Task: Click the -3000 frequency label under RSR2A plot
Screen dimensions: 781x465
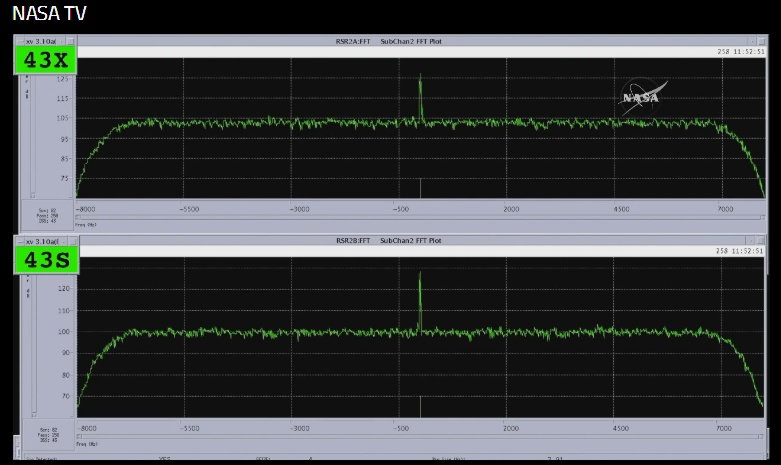Action: tap(299, 209)
